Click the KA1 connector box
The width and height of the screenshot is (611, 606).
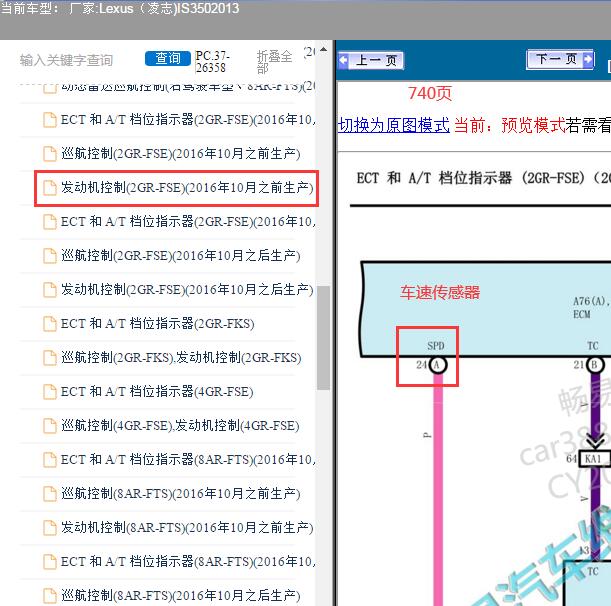[x=593, y=459]
